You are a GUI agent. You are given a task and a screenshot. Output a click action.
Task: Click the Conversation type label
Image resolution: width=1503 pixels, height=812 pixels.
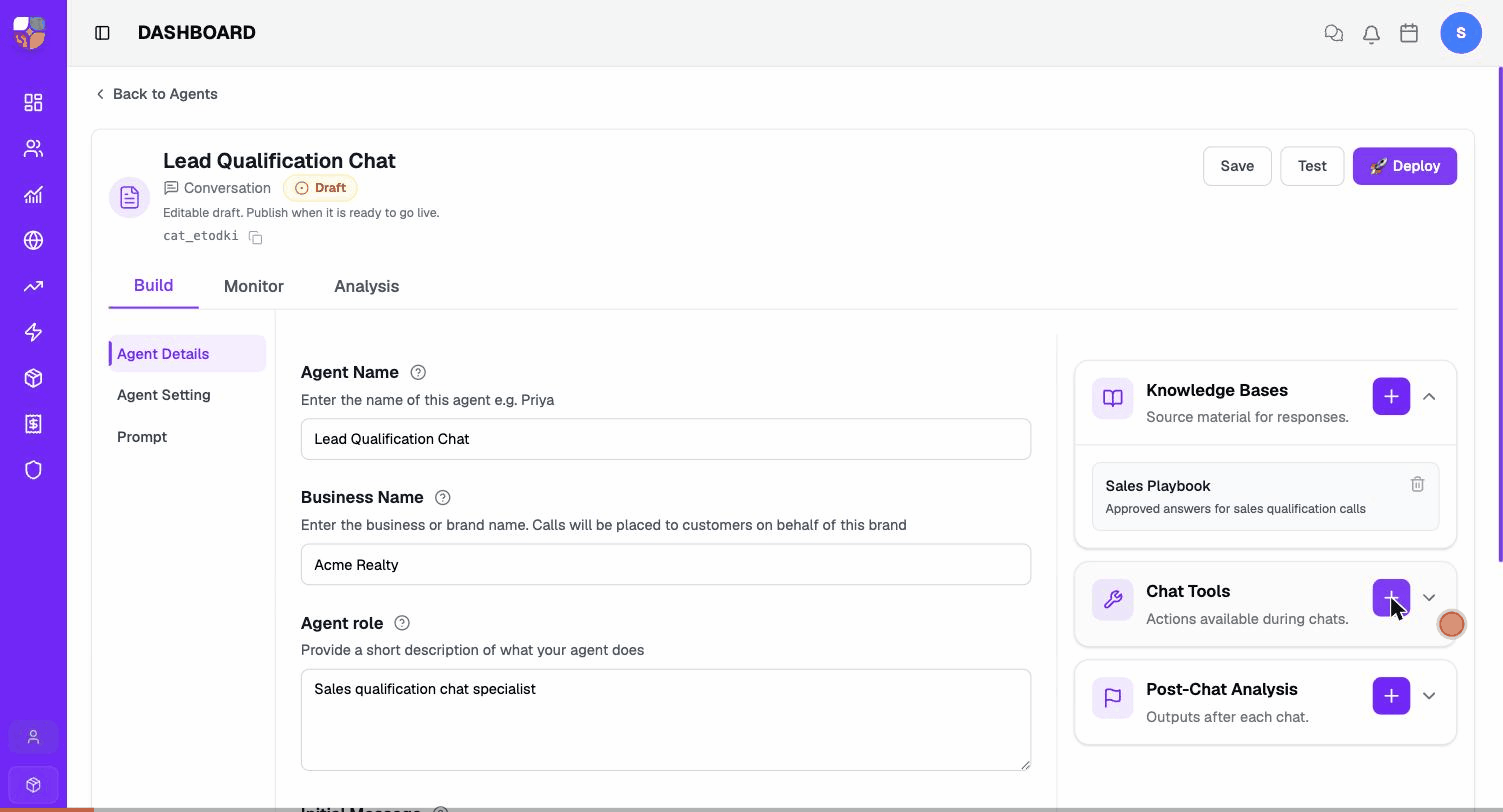click(x=217, y=188)
